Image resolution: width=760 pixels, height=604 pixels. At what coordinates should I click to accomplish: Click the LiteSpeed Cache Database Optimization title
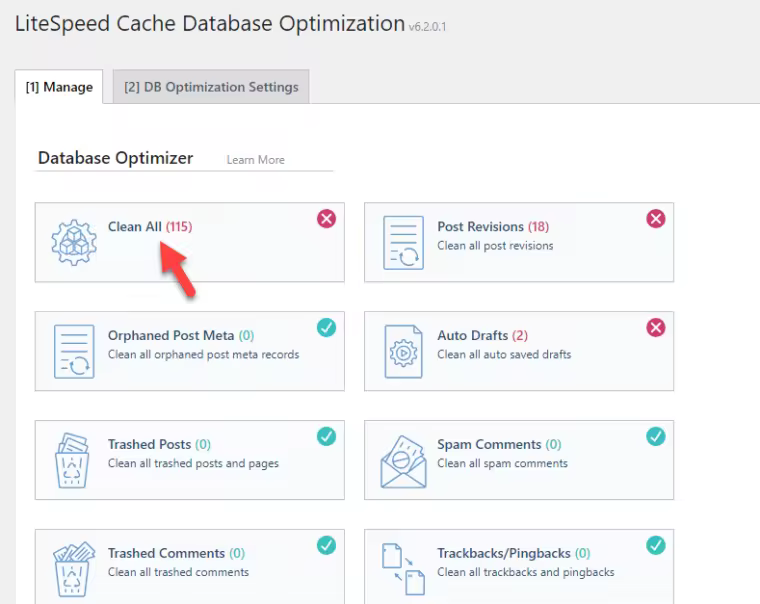[210, 24]
